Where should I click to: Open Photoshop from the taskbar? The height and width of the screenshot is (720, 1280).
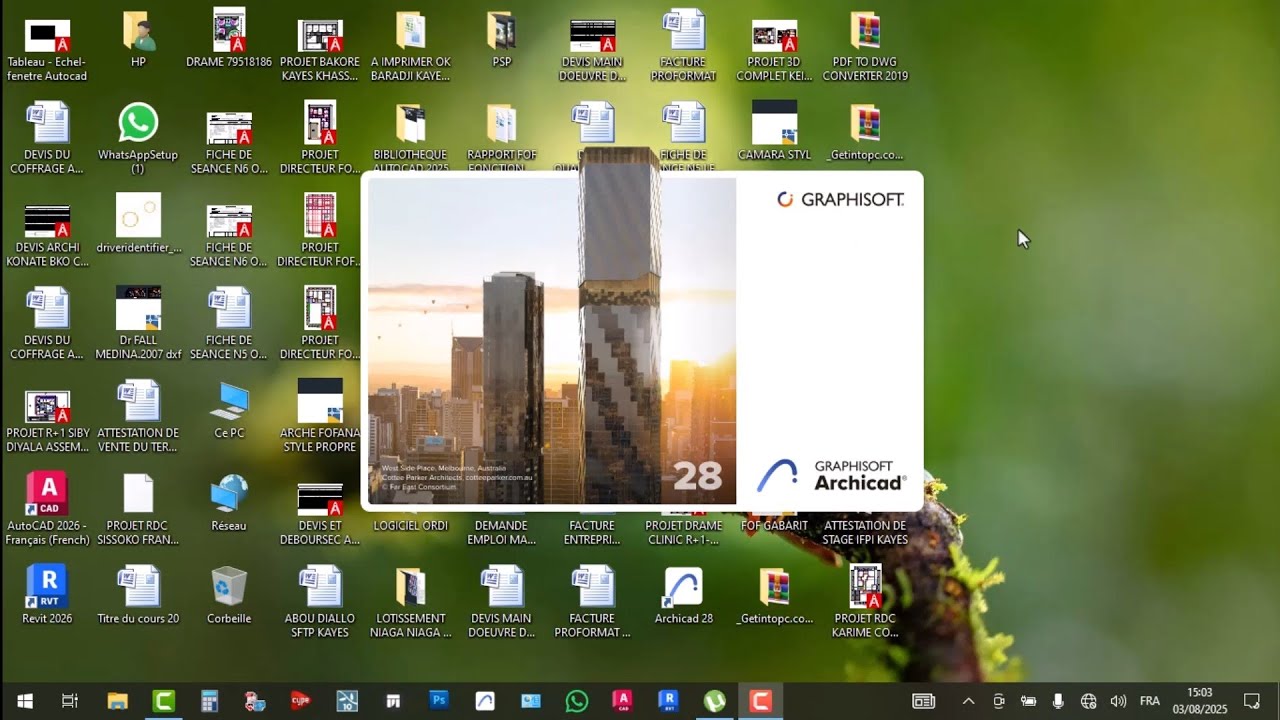(x=439, y=701)
